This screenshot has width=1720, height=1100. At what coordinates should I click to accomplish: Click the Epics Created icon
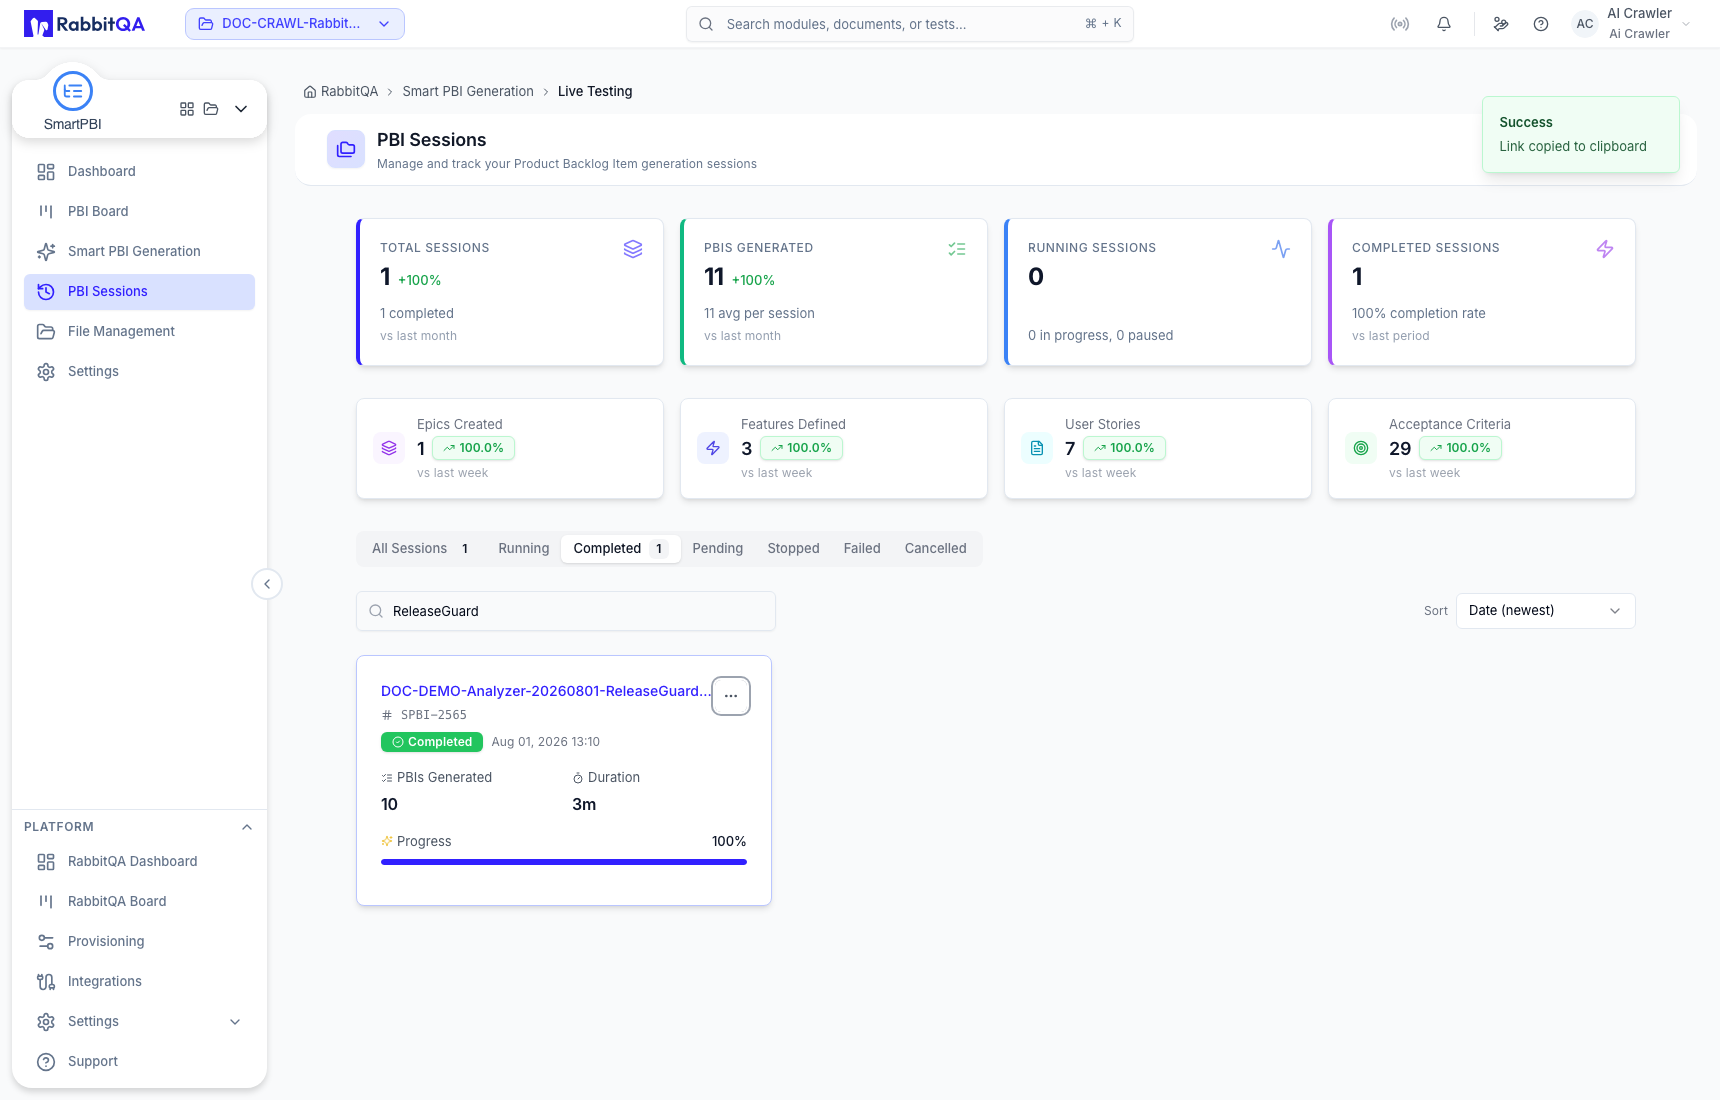coord(389,448)
